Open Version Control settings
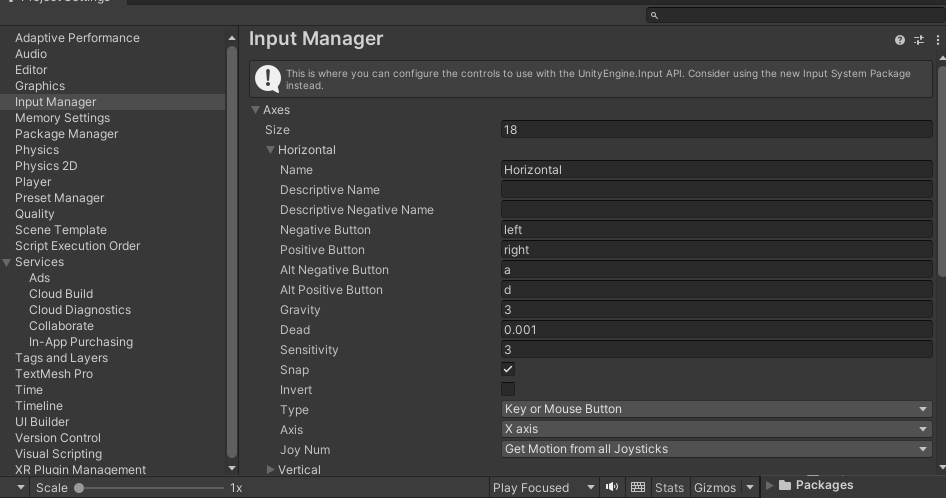Image resolution: width=946 pixels, height=498 pixels. point(58,438)
